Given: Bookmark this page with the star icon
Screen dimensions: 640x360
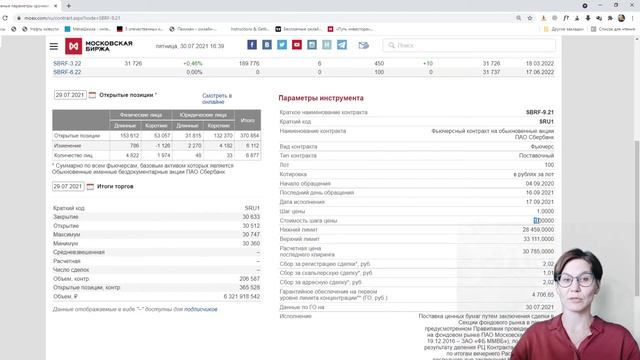Looking at the screenshot, I should click(x=530, y=18).
